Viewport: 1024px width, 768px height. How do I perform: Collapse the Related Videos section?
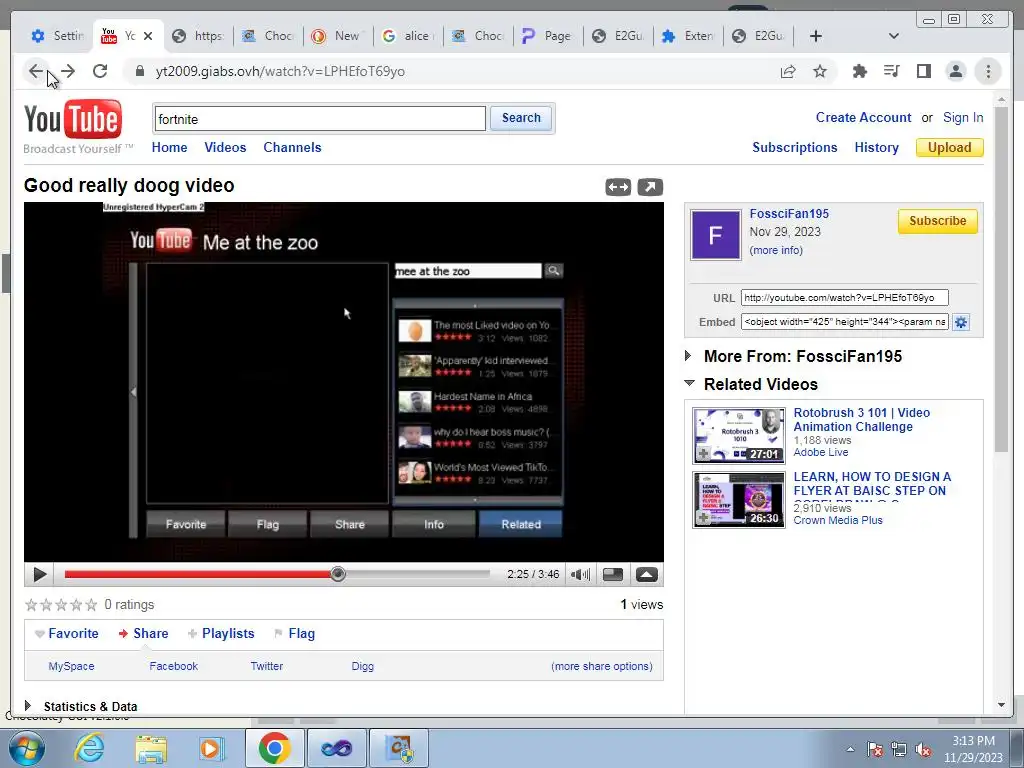coord(689,383)
